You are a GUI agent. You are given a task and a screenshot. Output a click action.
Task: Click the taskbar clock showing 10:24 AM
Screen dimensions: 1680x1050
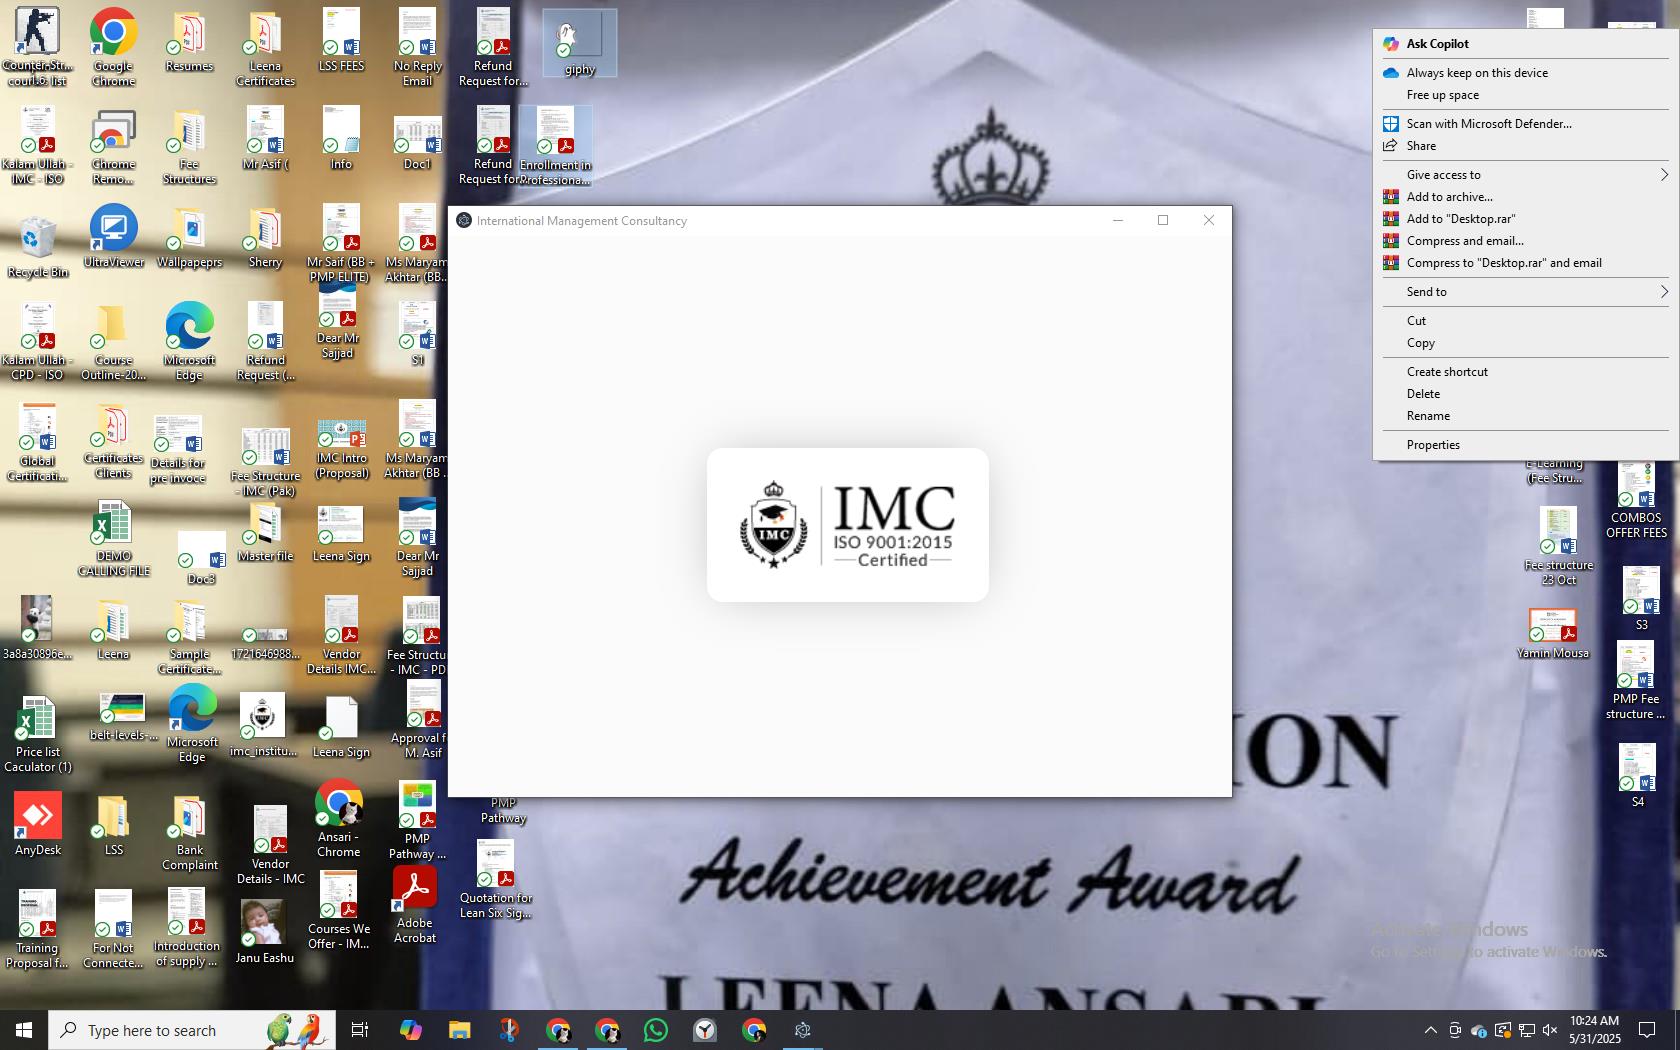point(1594,1030)
